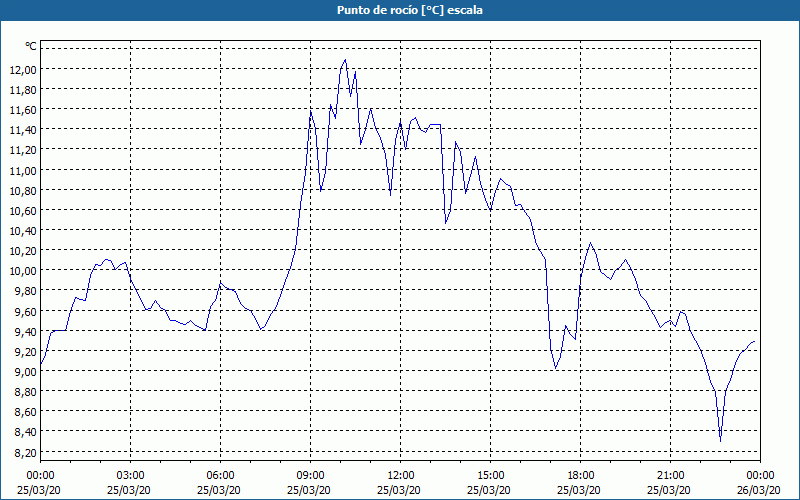Select the 10,20 y-axis value
Screen dimensions: 800x500
click(x=23, y=251)
